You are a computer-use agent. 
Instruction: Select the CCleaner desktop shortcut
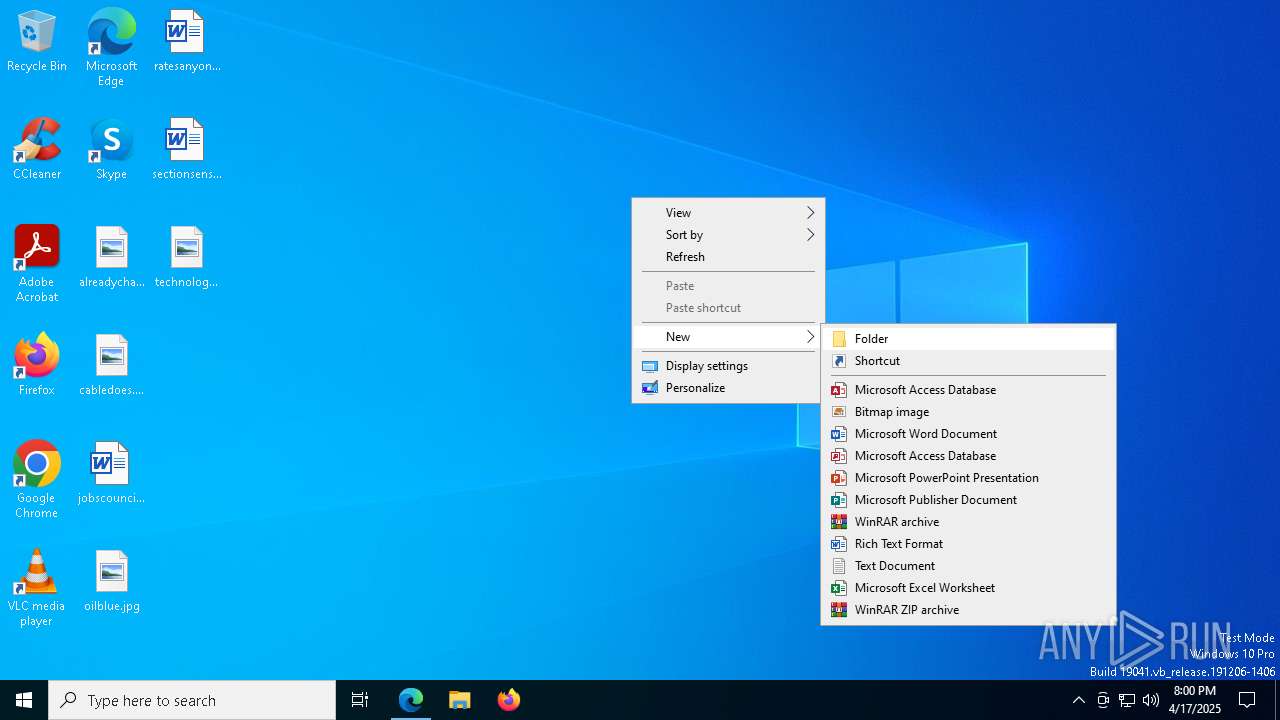point(37,150)
